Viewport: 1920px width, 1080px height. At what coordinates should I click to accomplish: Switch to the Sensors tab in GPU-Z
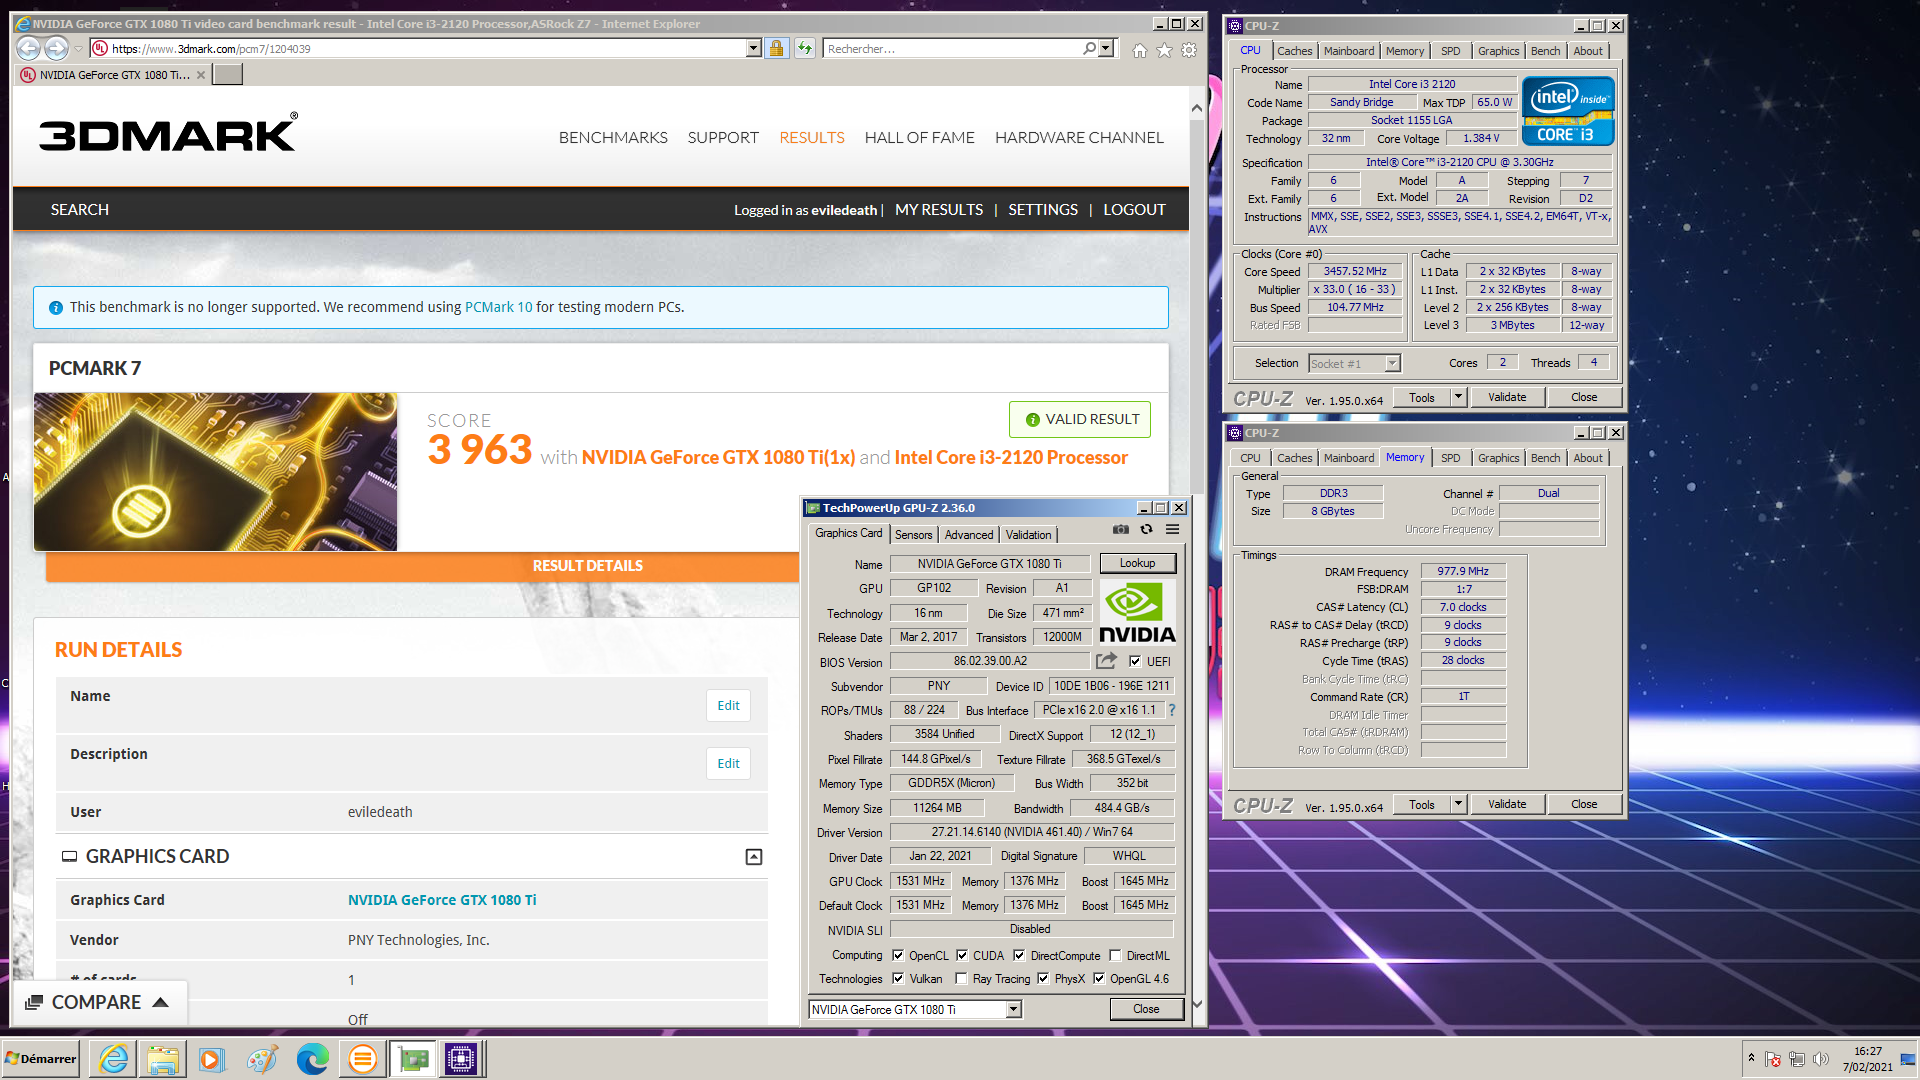[x=914, y=535]
